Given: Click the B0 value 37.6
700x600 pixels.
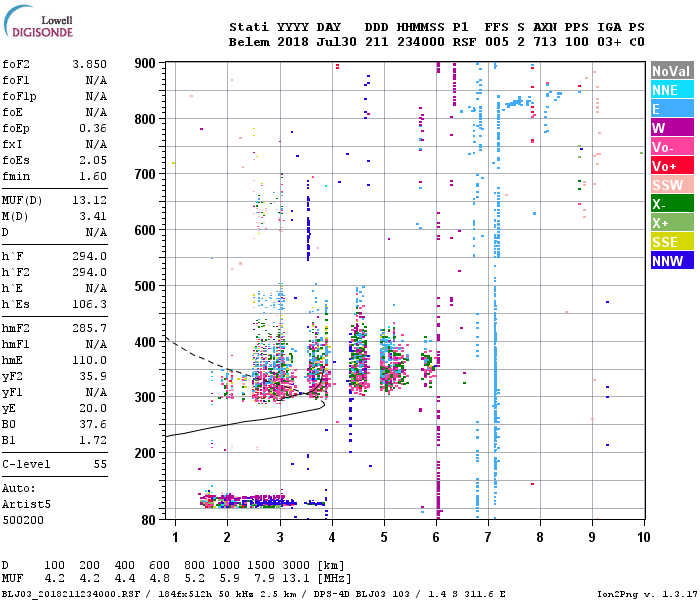Looking at the screenshot, I should pyautogui.click(x=93, y=425).
